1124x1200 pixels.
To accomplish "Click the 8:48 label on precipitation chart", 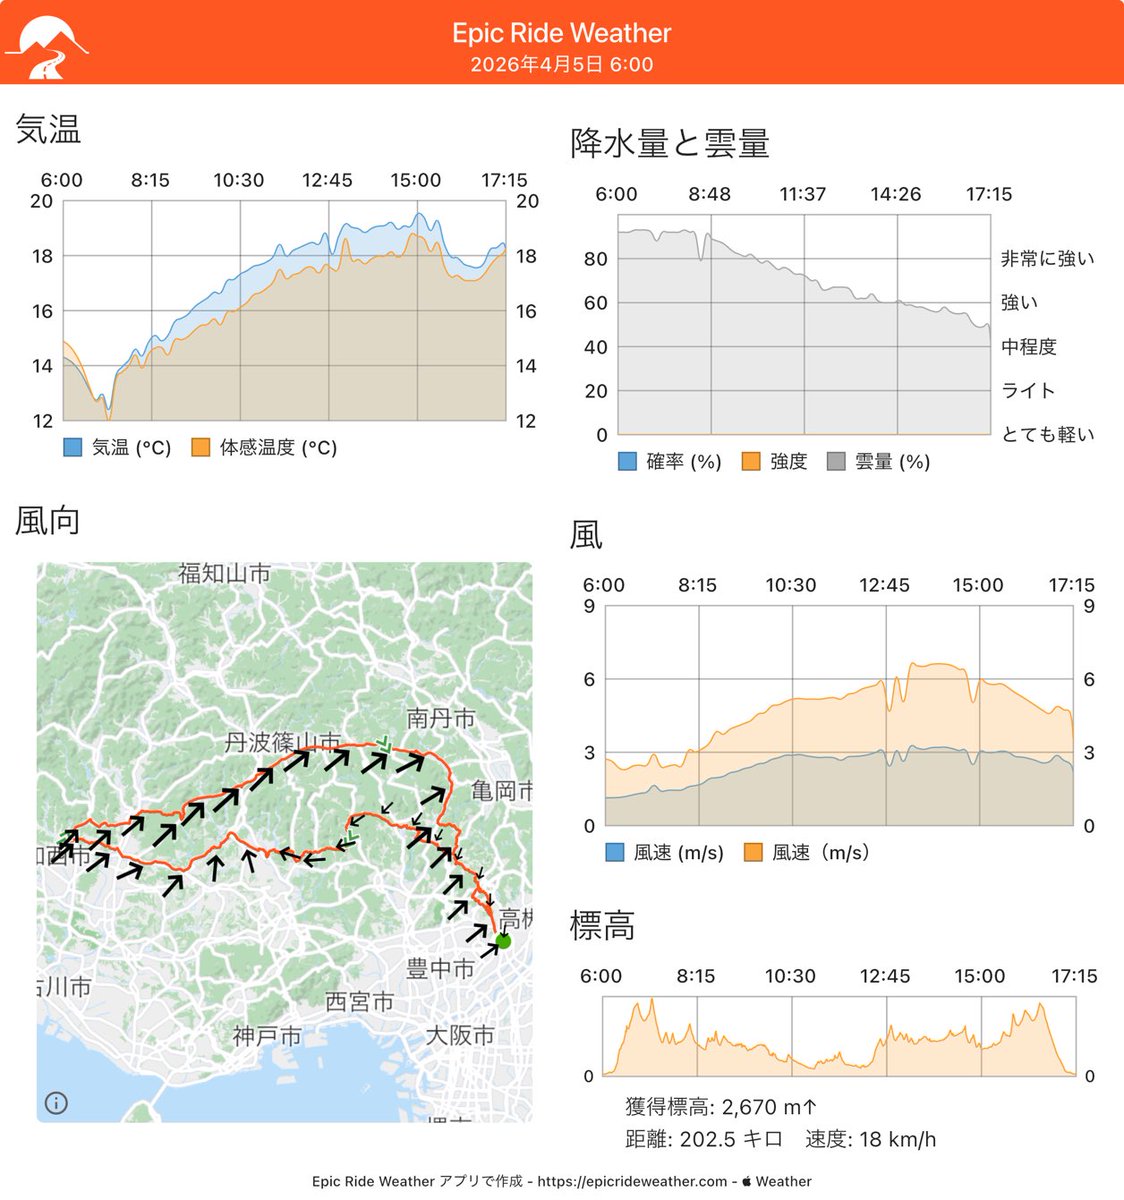I will (710, 194).
